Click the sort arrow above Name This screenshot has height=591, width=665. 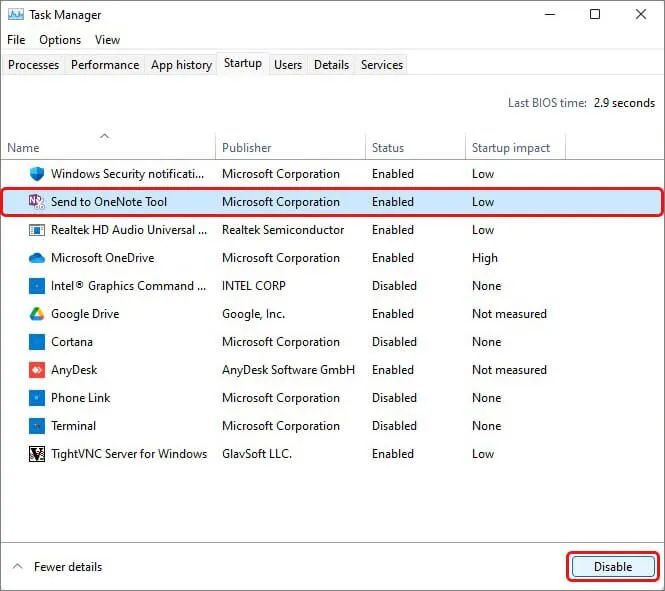pos(104,136)
